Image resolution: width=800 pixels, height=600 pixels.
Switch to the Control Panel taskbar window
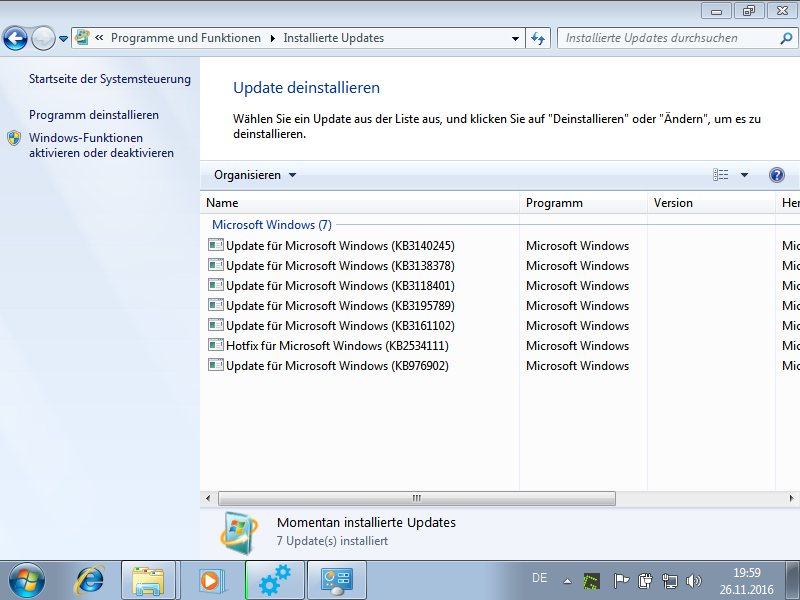pyautogui.click(x=337, y=581)
